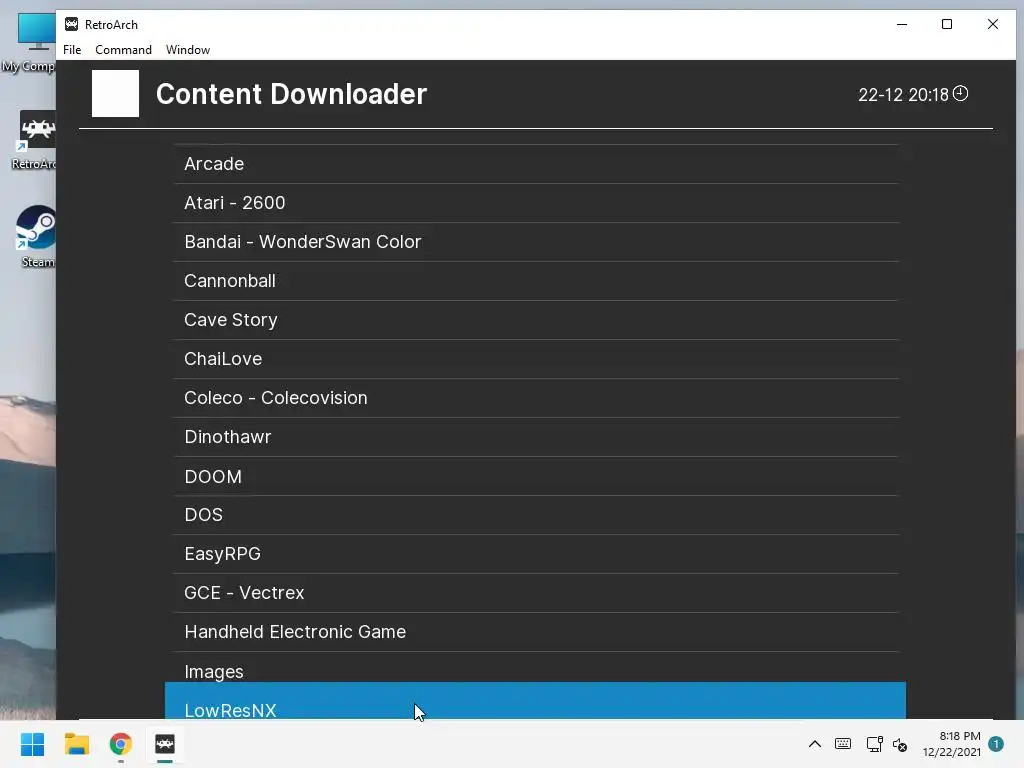Select the highlighted LowResNX entry
The image size is (1024, 768).
[x=535, y=701]
